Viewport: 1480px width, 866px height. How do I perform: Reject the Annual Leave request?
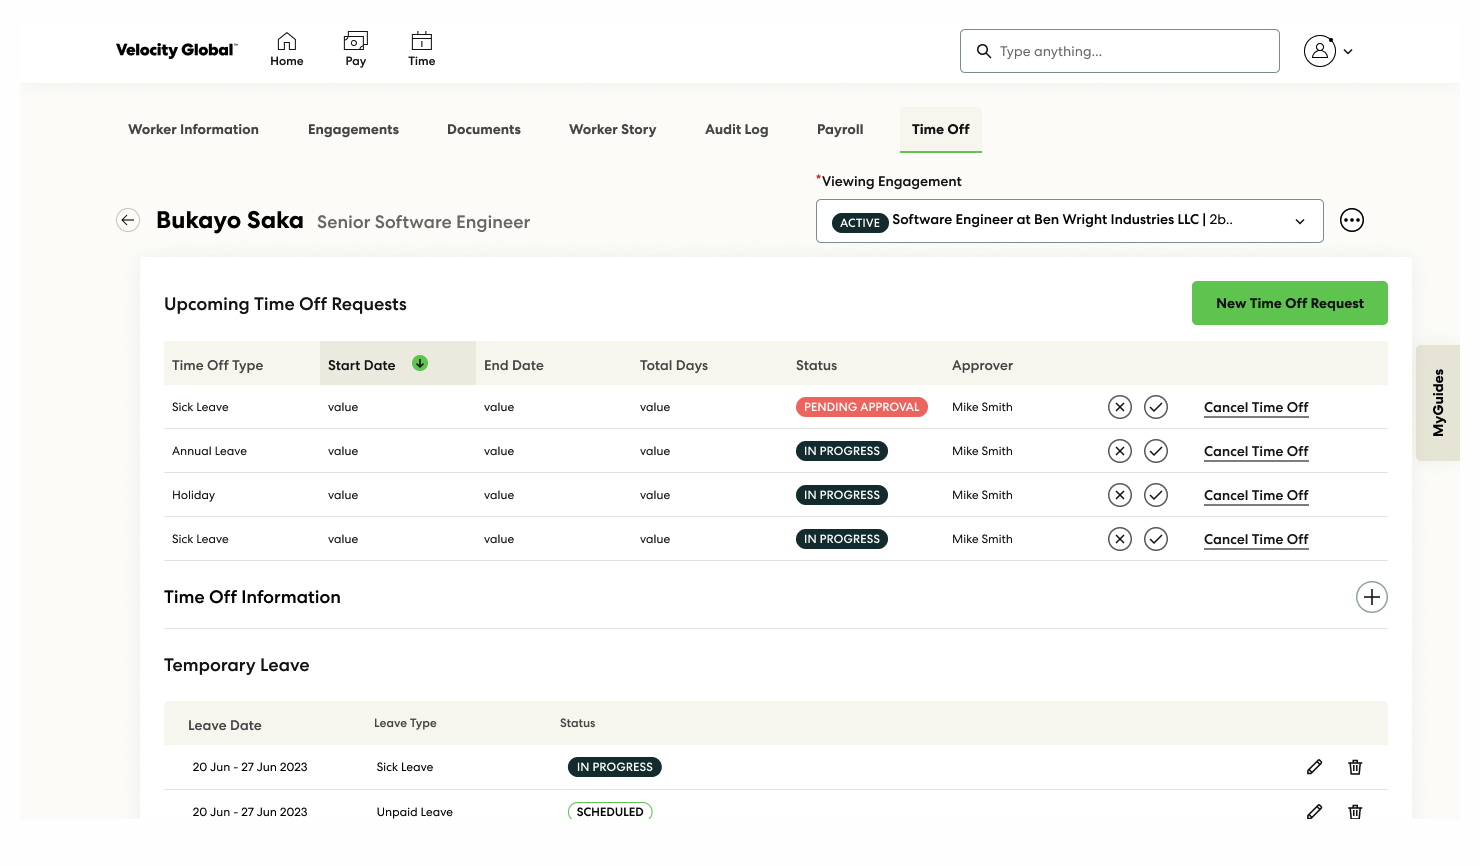(1120, 451)
